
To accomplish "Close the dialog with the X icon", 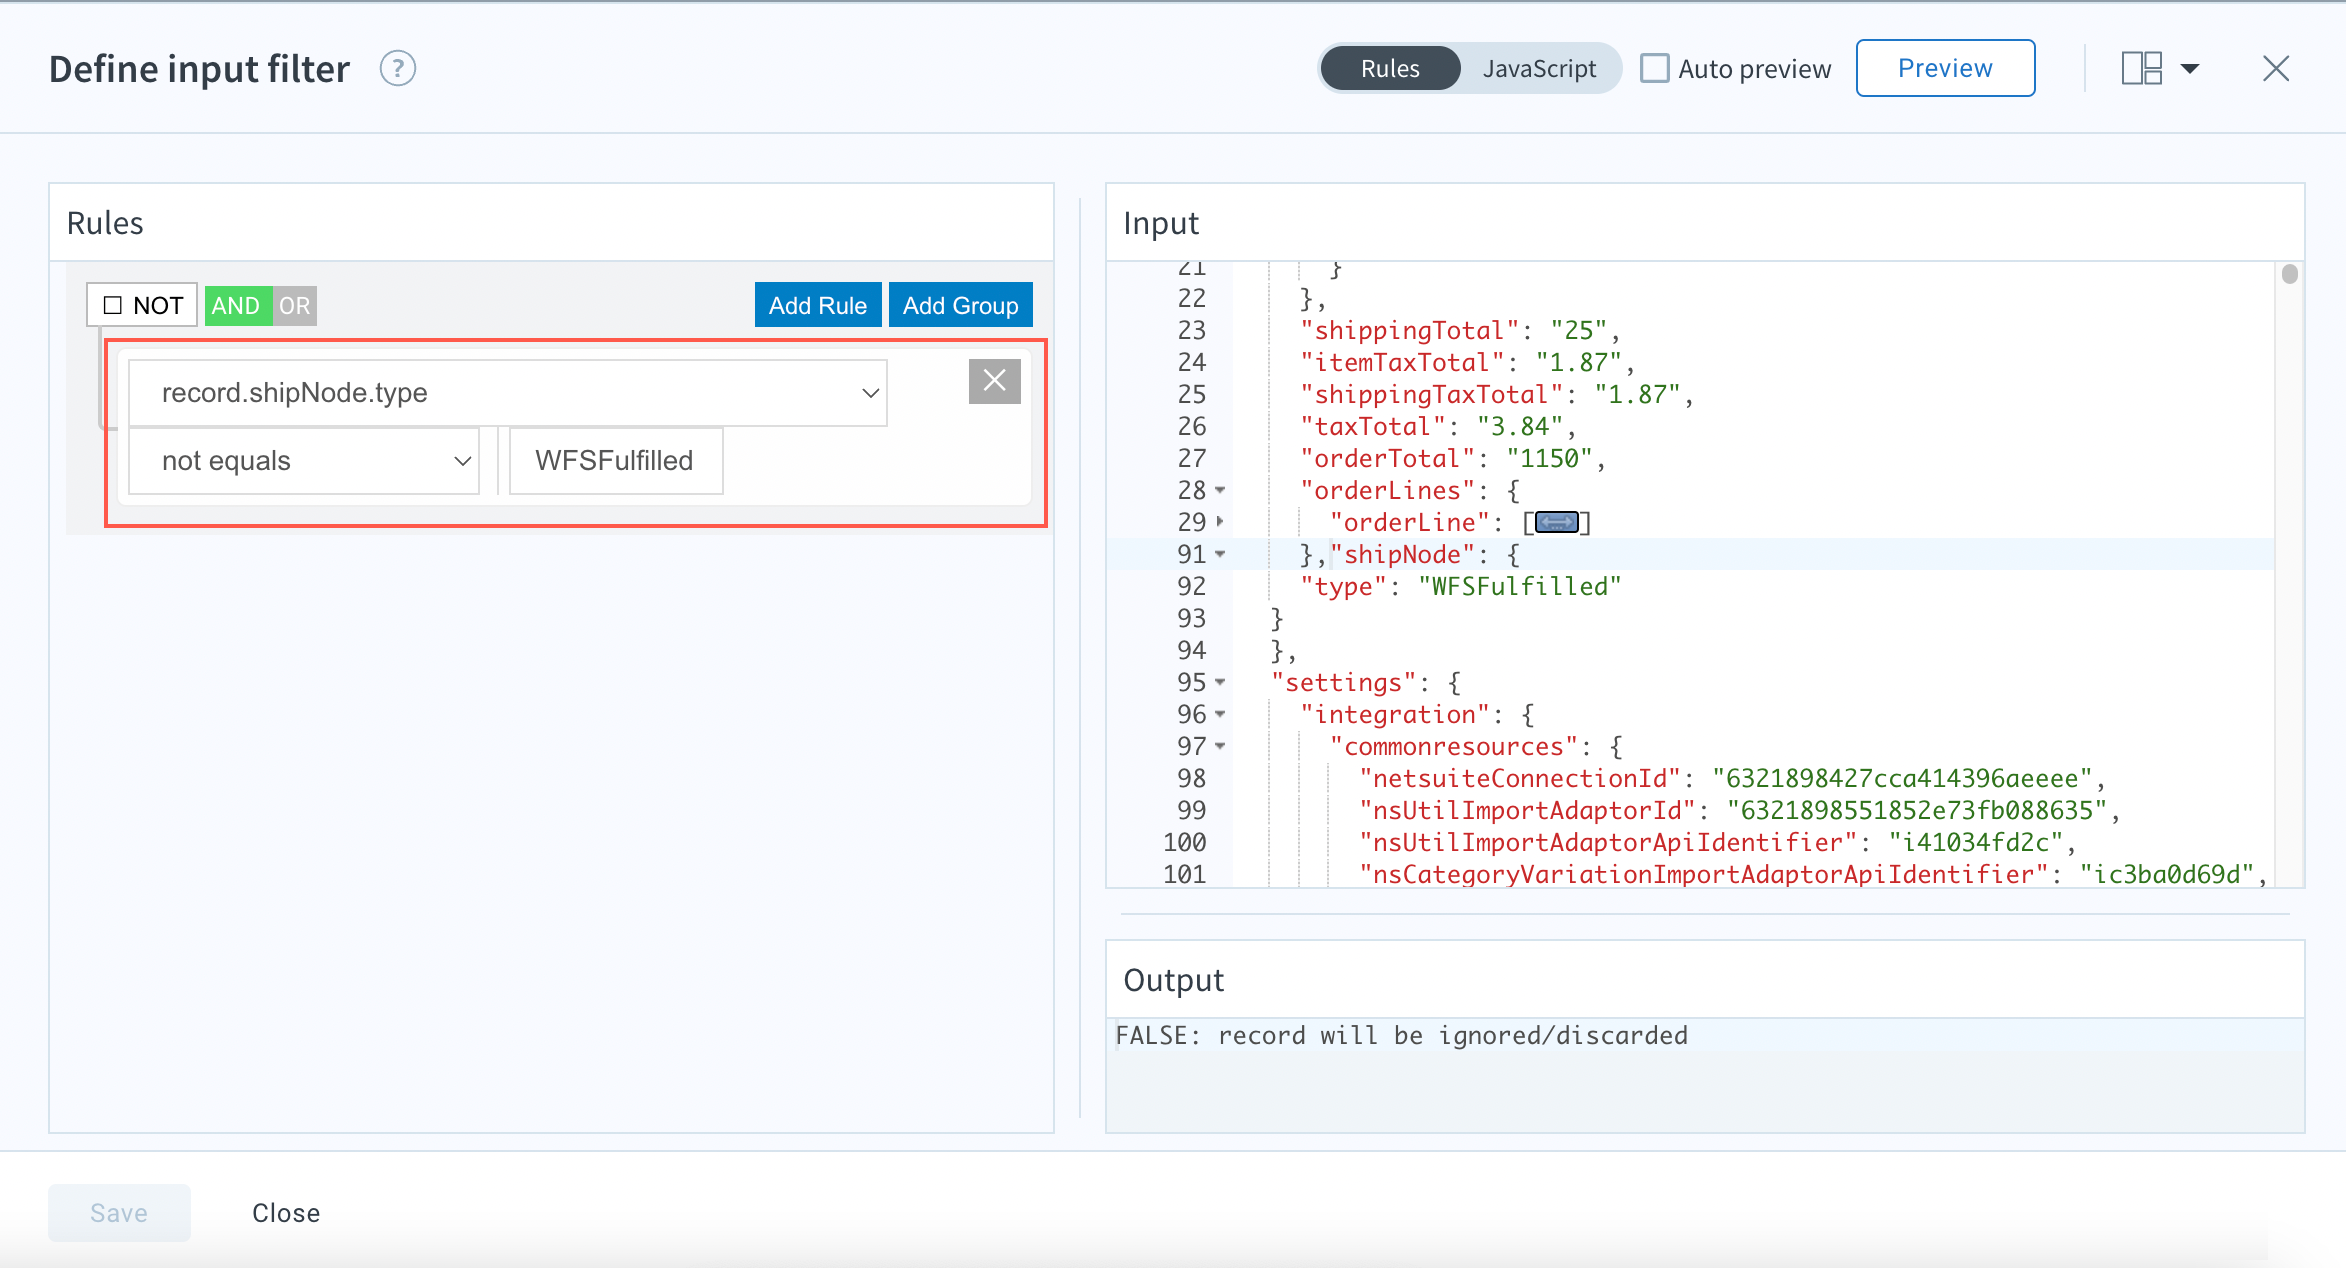I will 2276,69.
